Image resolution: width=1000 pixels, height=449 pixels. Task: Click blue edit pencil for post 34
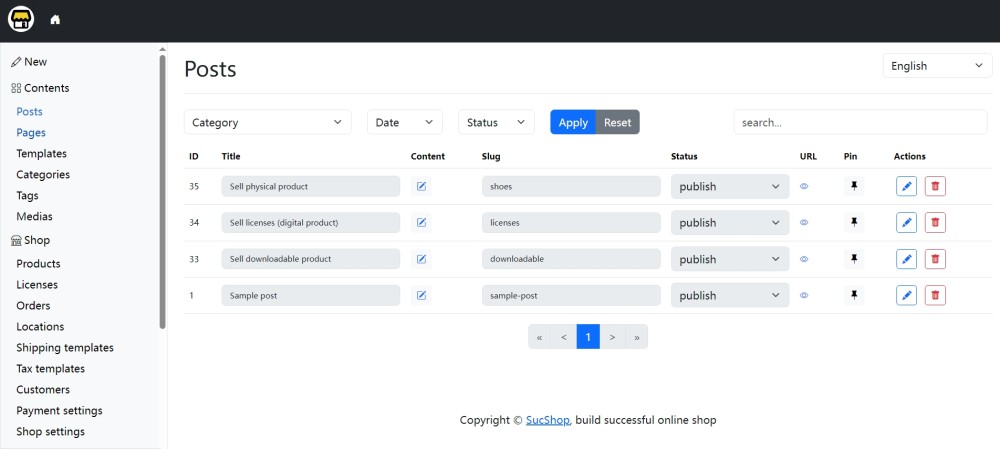pos(906,222)
